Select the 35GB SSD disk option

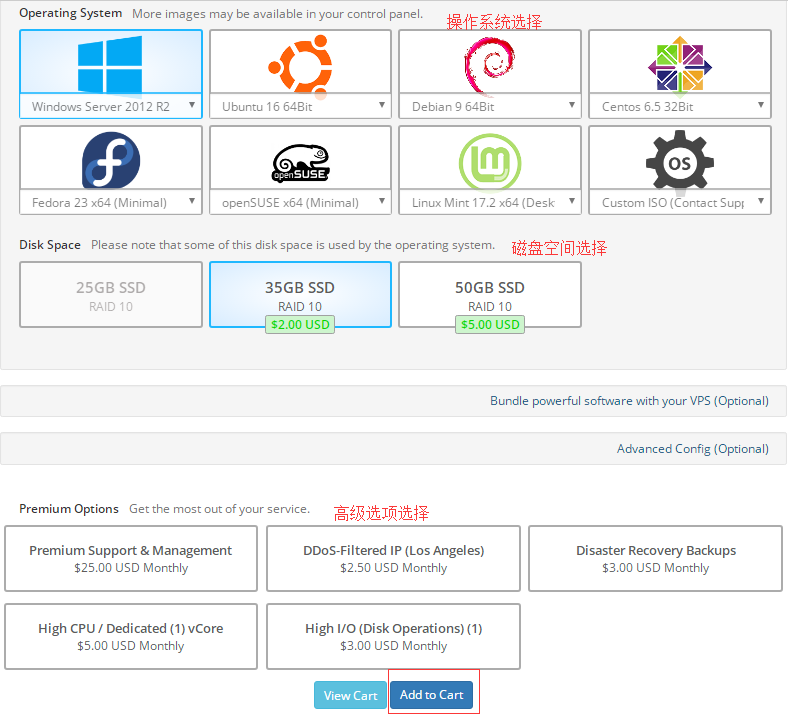[x=300, y=294]
